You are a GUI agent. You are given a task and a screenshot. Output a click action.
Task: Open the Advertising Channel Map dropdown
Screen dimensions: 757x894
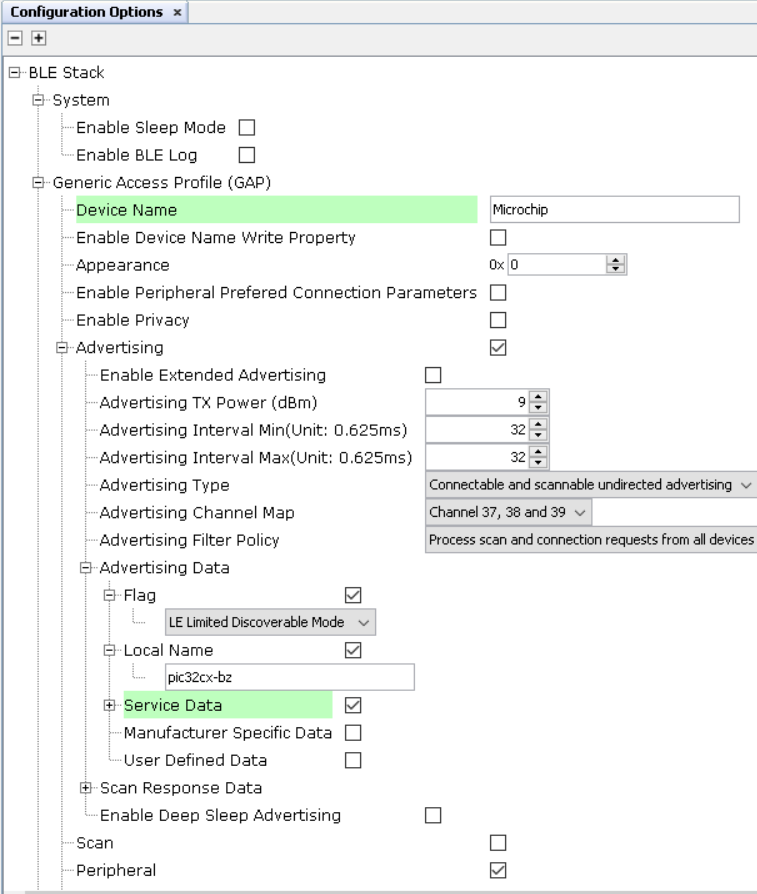pyautogui.click(x=508, y=512)
